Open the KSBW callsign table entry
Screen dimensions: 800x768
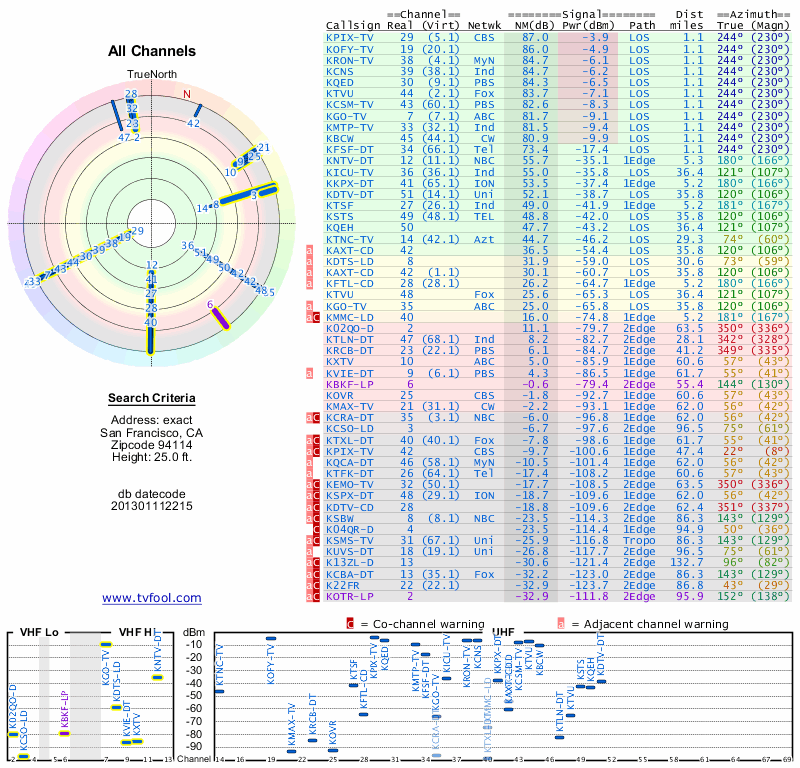[x=340, y=518]
